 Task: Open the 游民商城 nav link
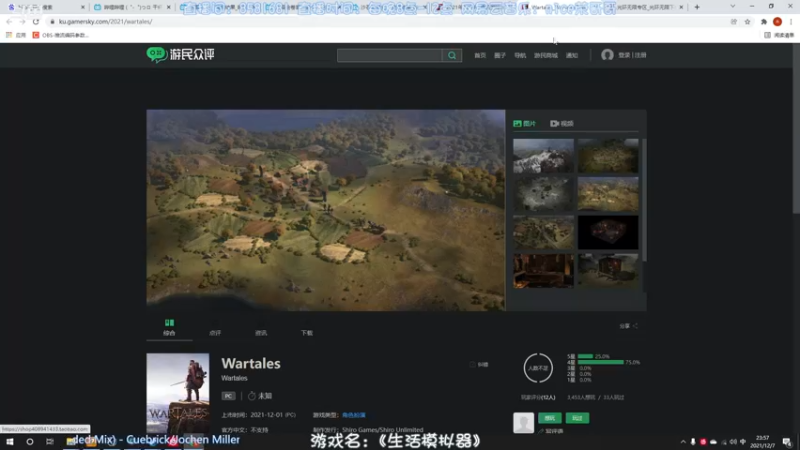click(546, 55)
